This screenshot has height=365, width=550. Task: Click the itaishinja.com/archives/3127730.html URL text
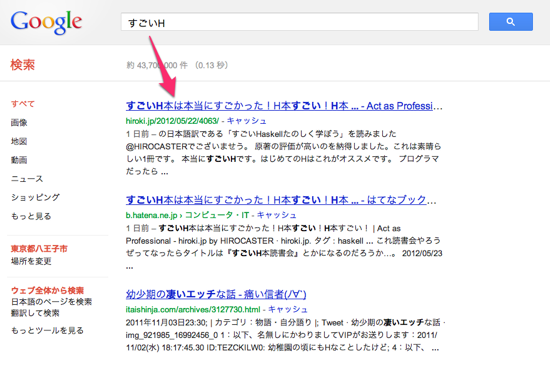pyautogui.click(x=193, y=309)
